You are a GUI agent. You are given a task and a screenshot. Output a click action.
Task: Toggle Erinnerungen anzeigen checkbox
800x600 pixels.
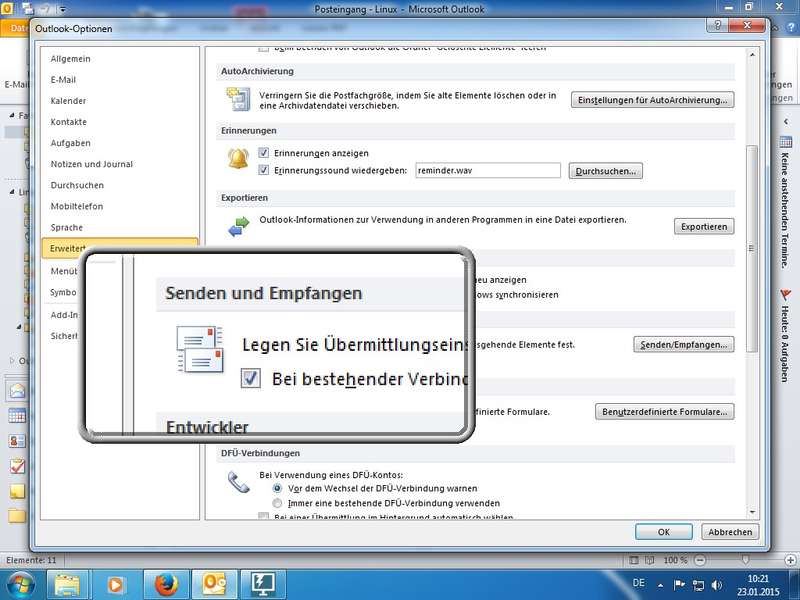click(263, 153)
